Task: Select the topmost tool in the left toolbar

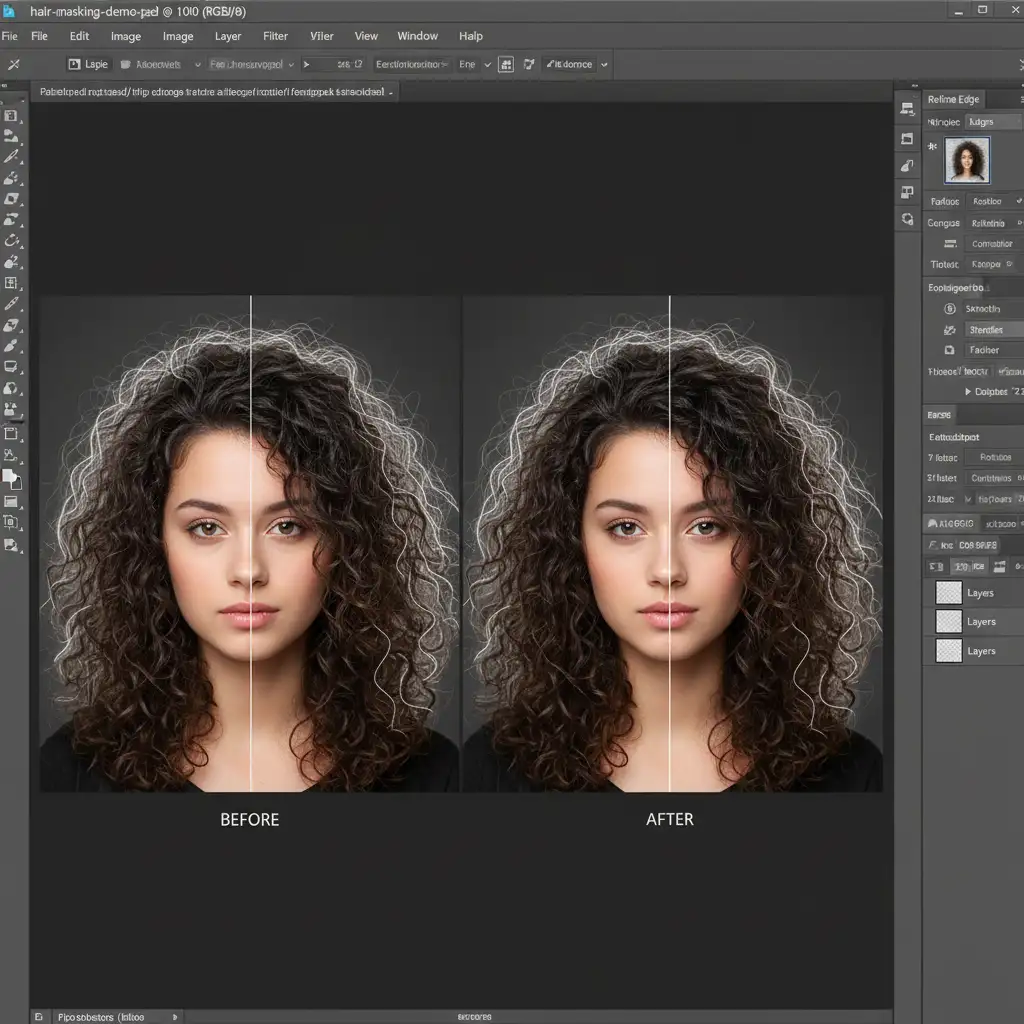Action: 12,116
